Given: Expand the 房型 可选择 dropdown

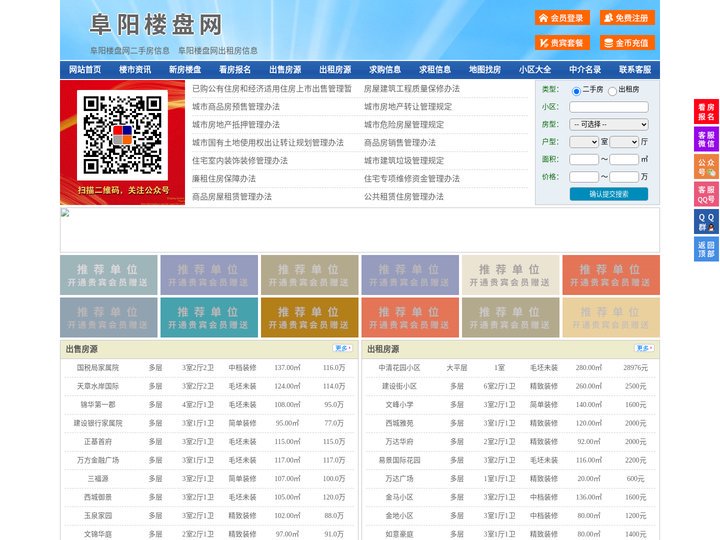Looking at the screenshot, I should click(x=609, y=124).
